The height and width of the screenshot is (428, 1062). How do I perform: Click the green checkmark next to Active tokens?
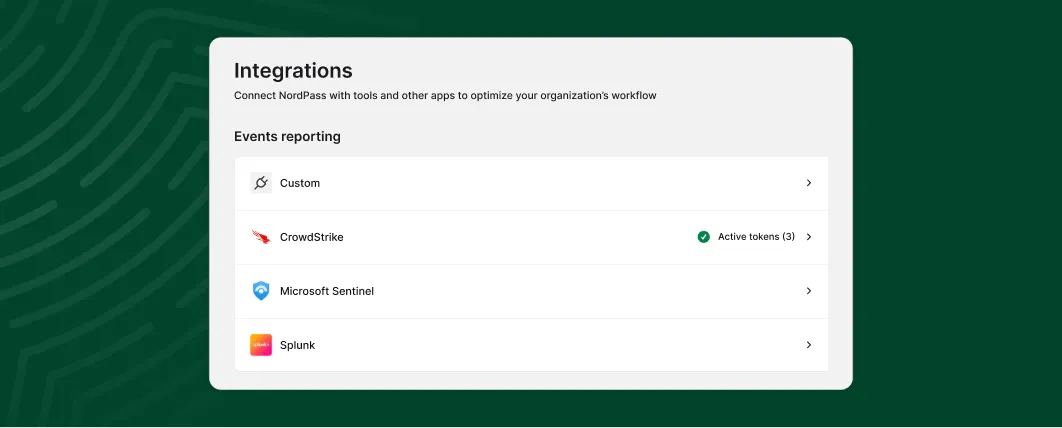tap(704, 237)
